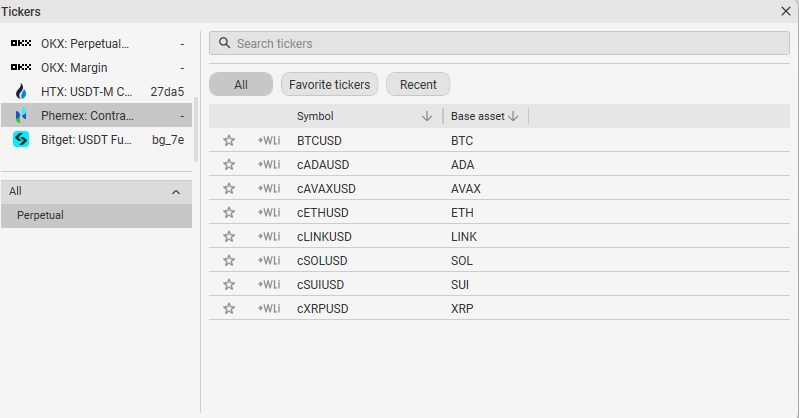Screen dimensions: 799x418
Task: Collapse the All category section
Action: click(176, 191)
